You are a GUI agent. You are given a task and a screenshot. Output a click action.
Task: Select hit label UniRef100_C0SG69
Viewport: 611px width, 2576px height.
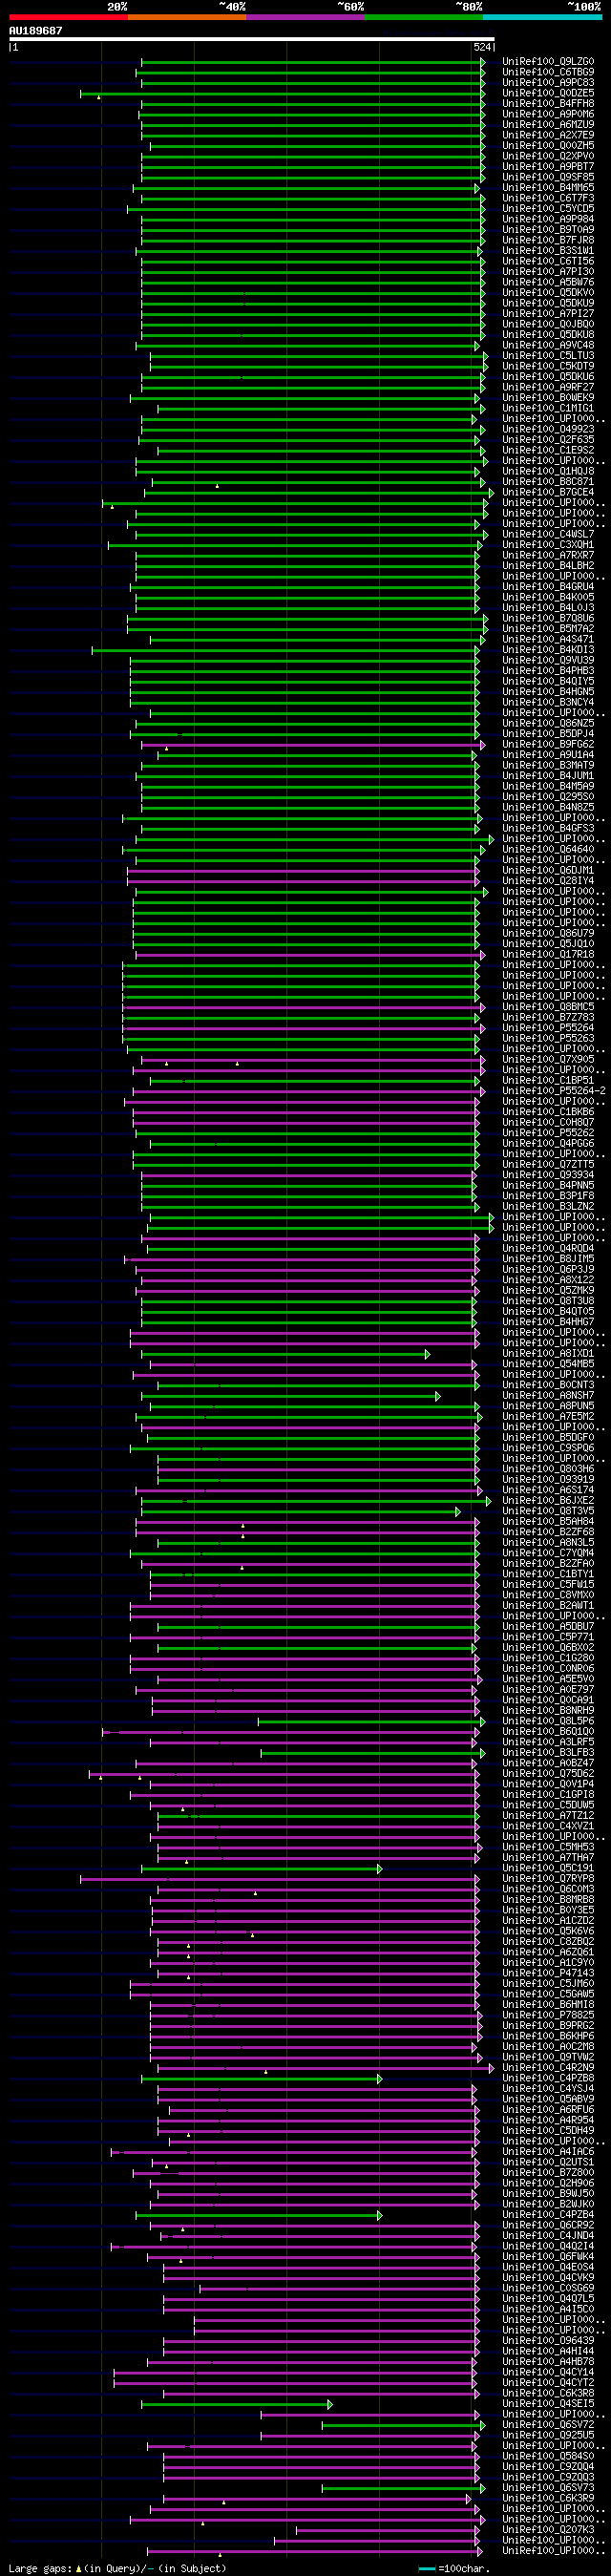click(x=548, y=2288)
